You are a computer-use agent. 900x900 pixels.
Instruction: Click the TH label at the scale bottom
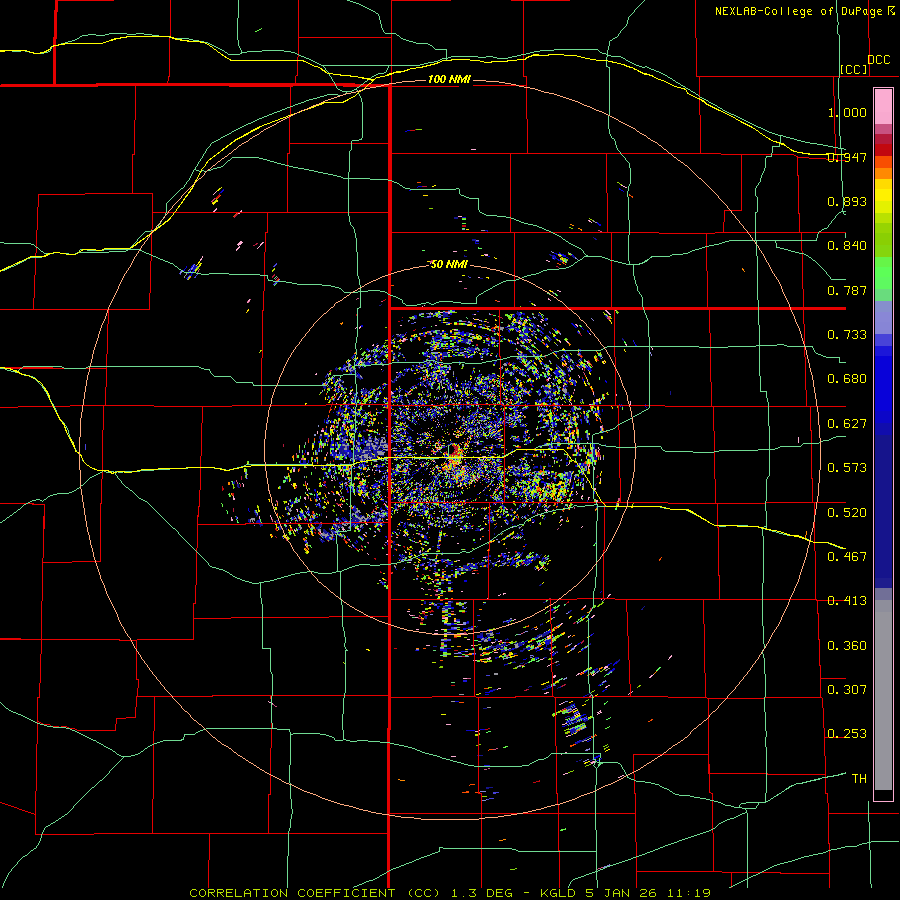point(859,779)
